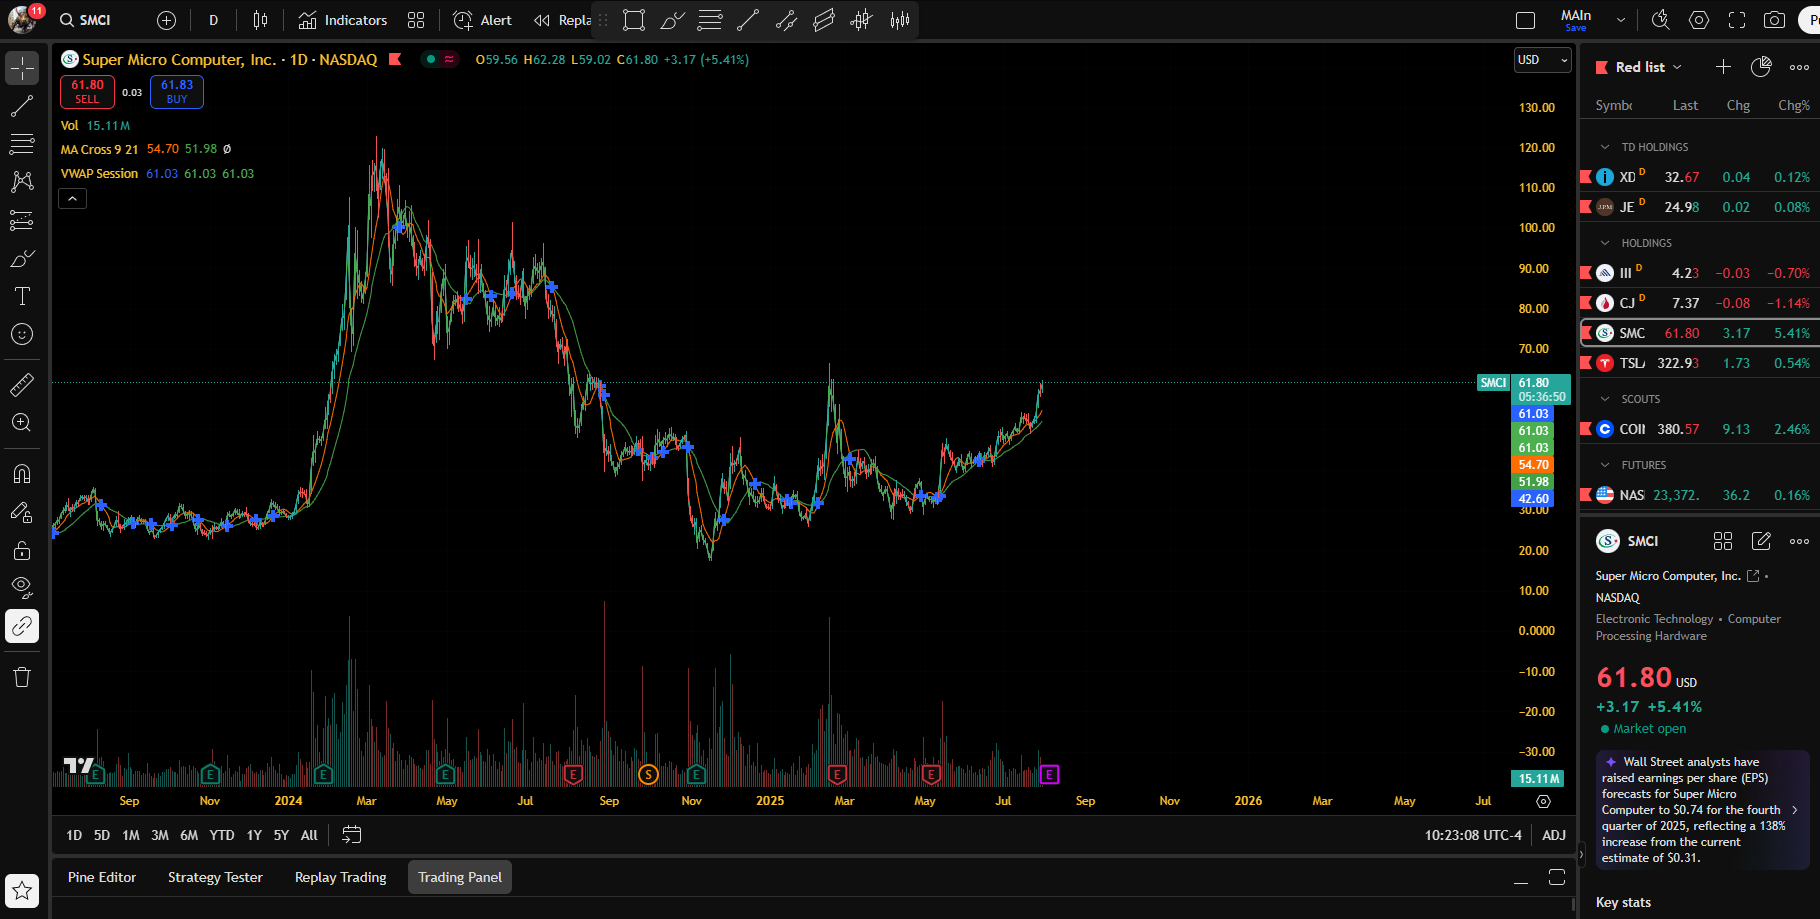Open the USD currency dropdown
1820x919 pixels.
pyautogui.click(x=1542, y=60)
